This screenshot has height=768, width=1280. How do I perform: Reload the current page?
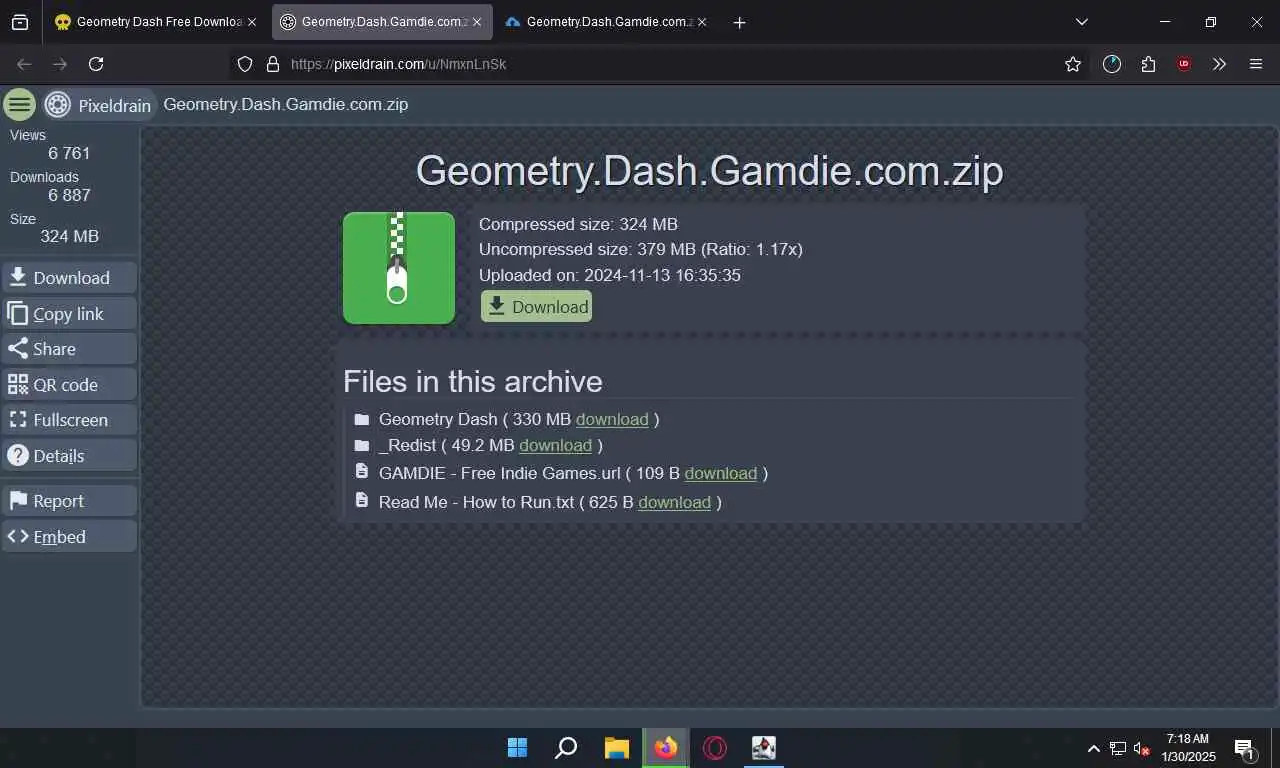pyautogui.click(x=96, y=64)
